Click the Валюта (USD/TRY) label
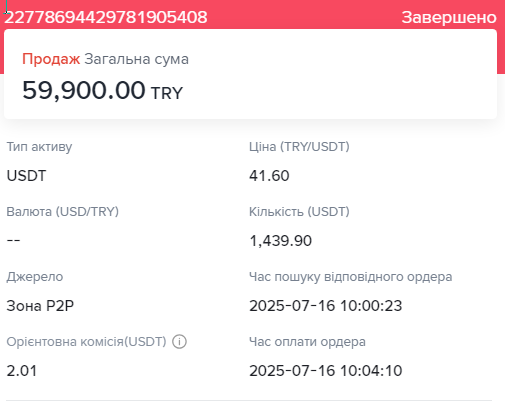Viewport: 505px width, 401px height. click(63, 212)
